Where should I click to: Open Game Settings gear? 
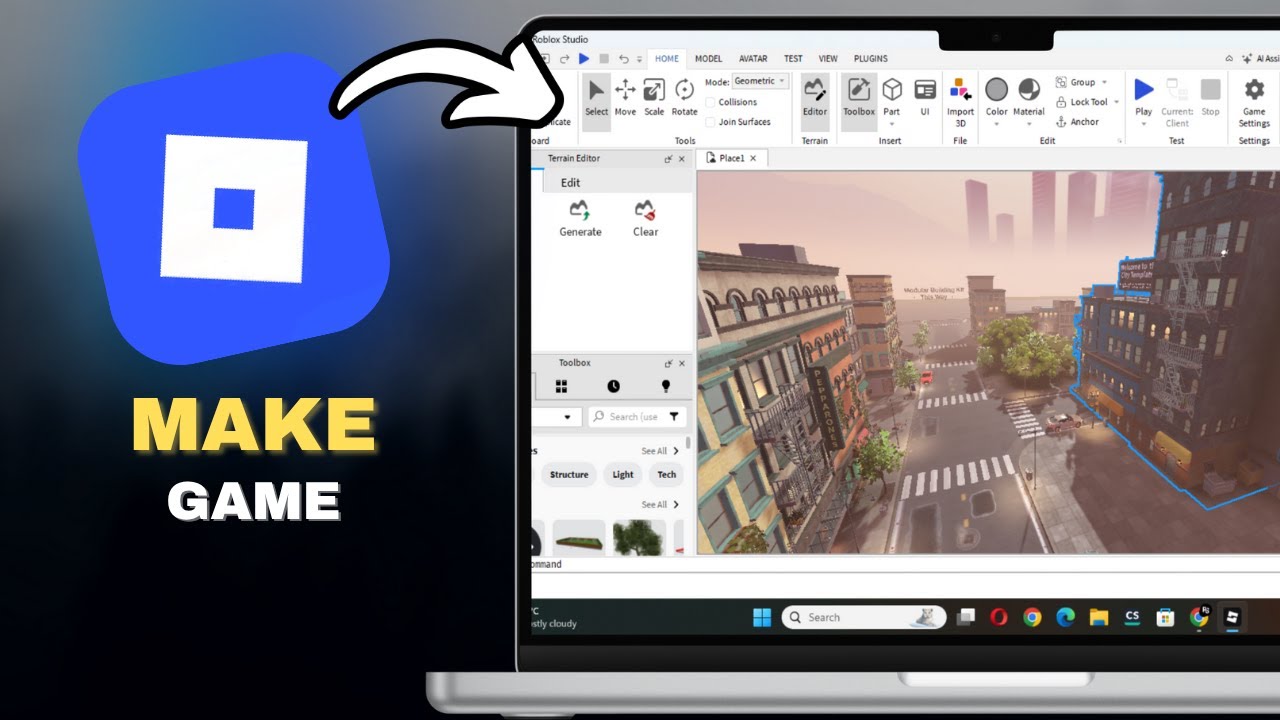point(1254,102)
